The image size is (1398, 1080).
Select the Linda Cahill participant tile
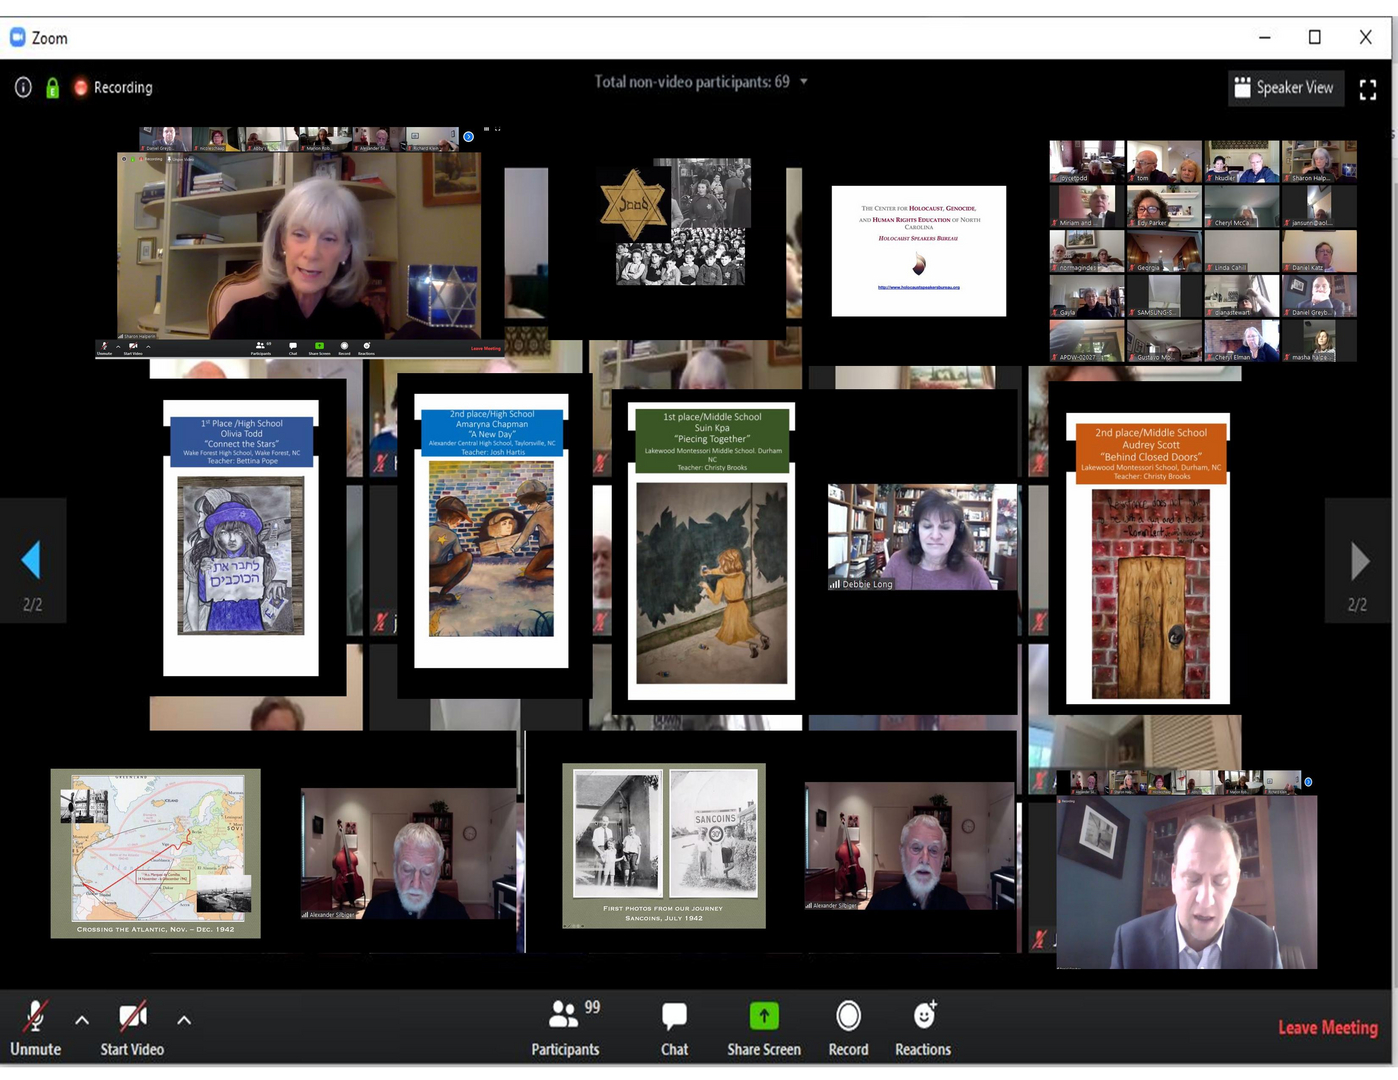(1241, 252)
